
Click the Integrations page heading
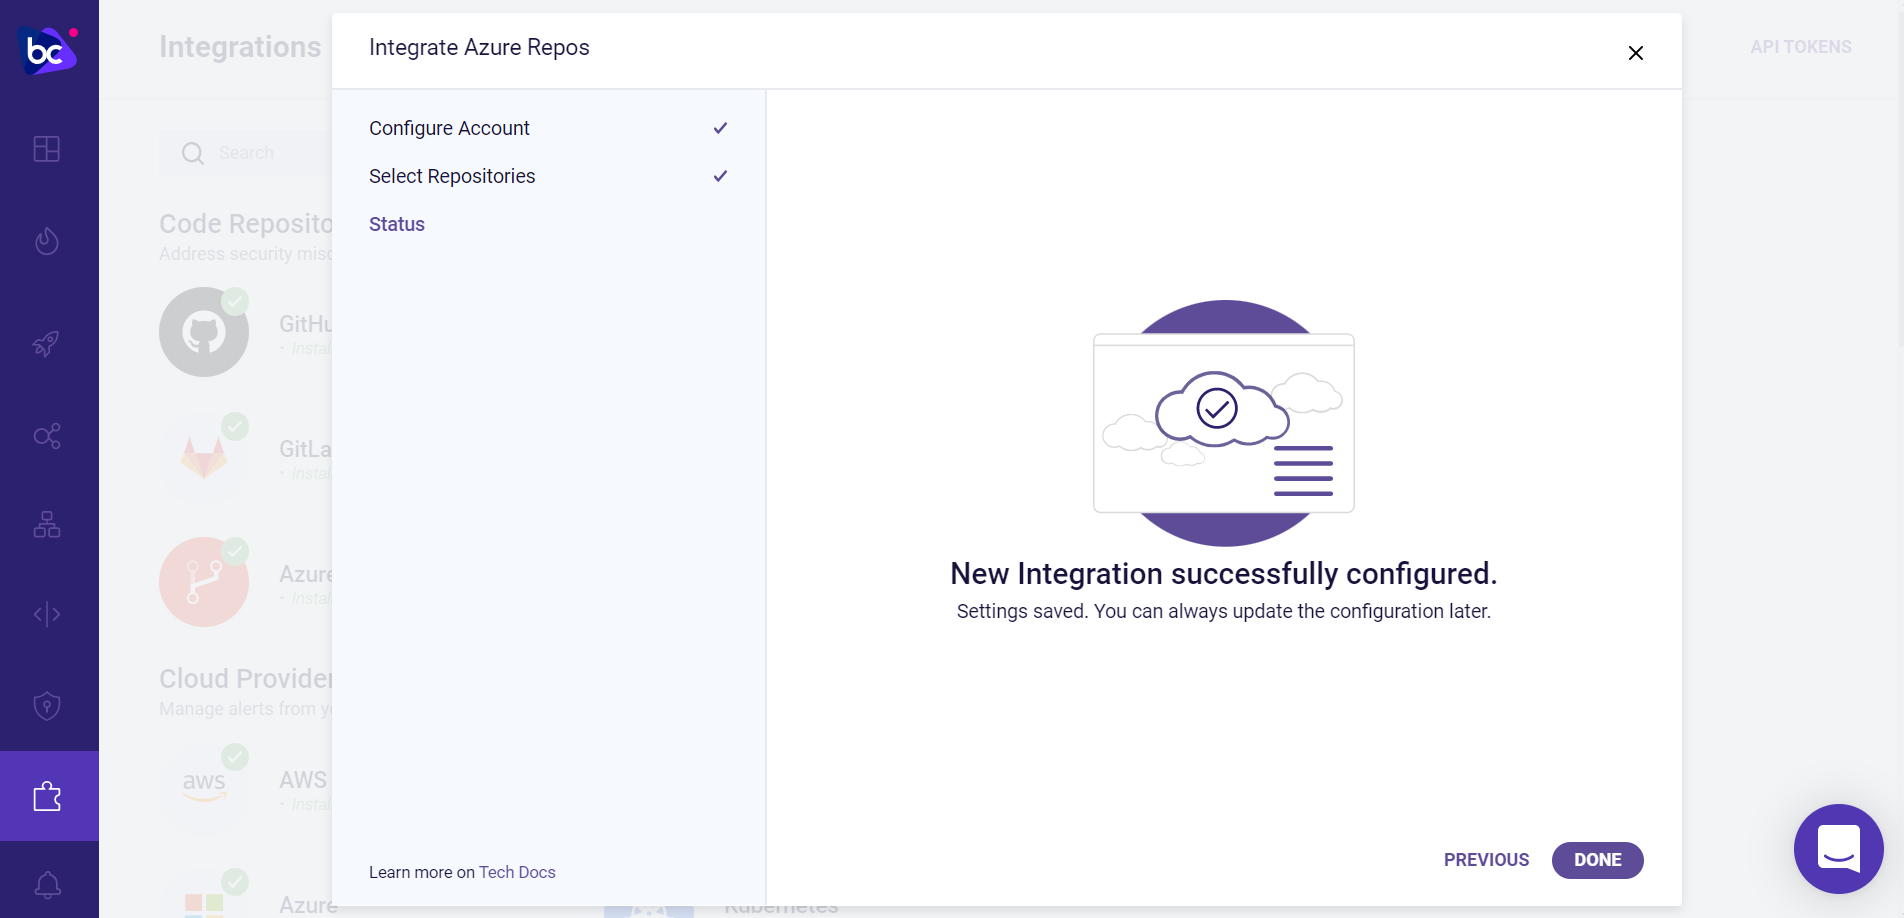240,47
